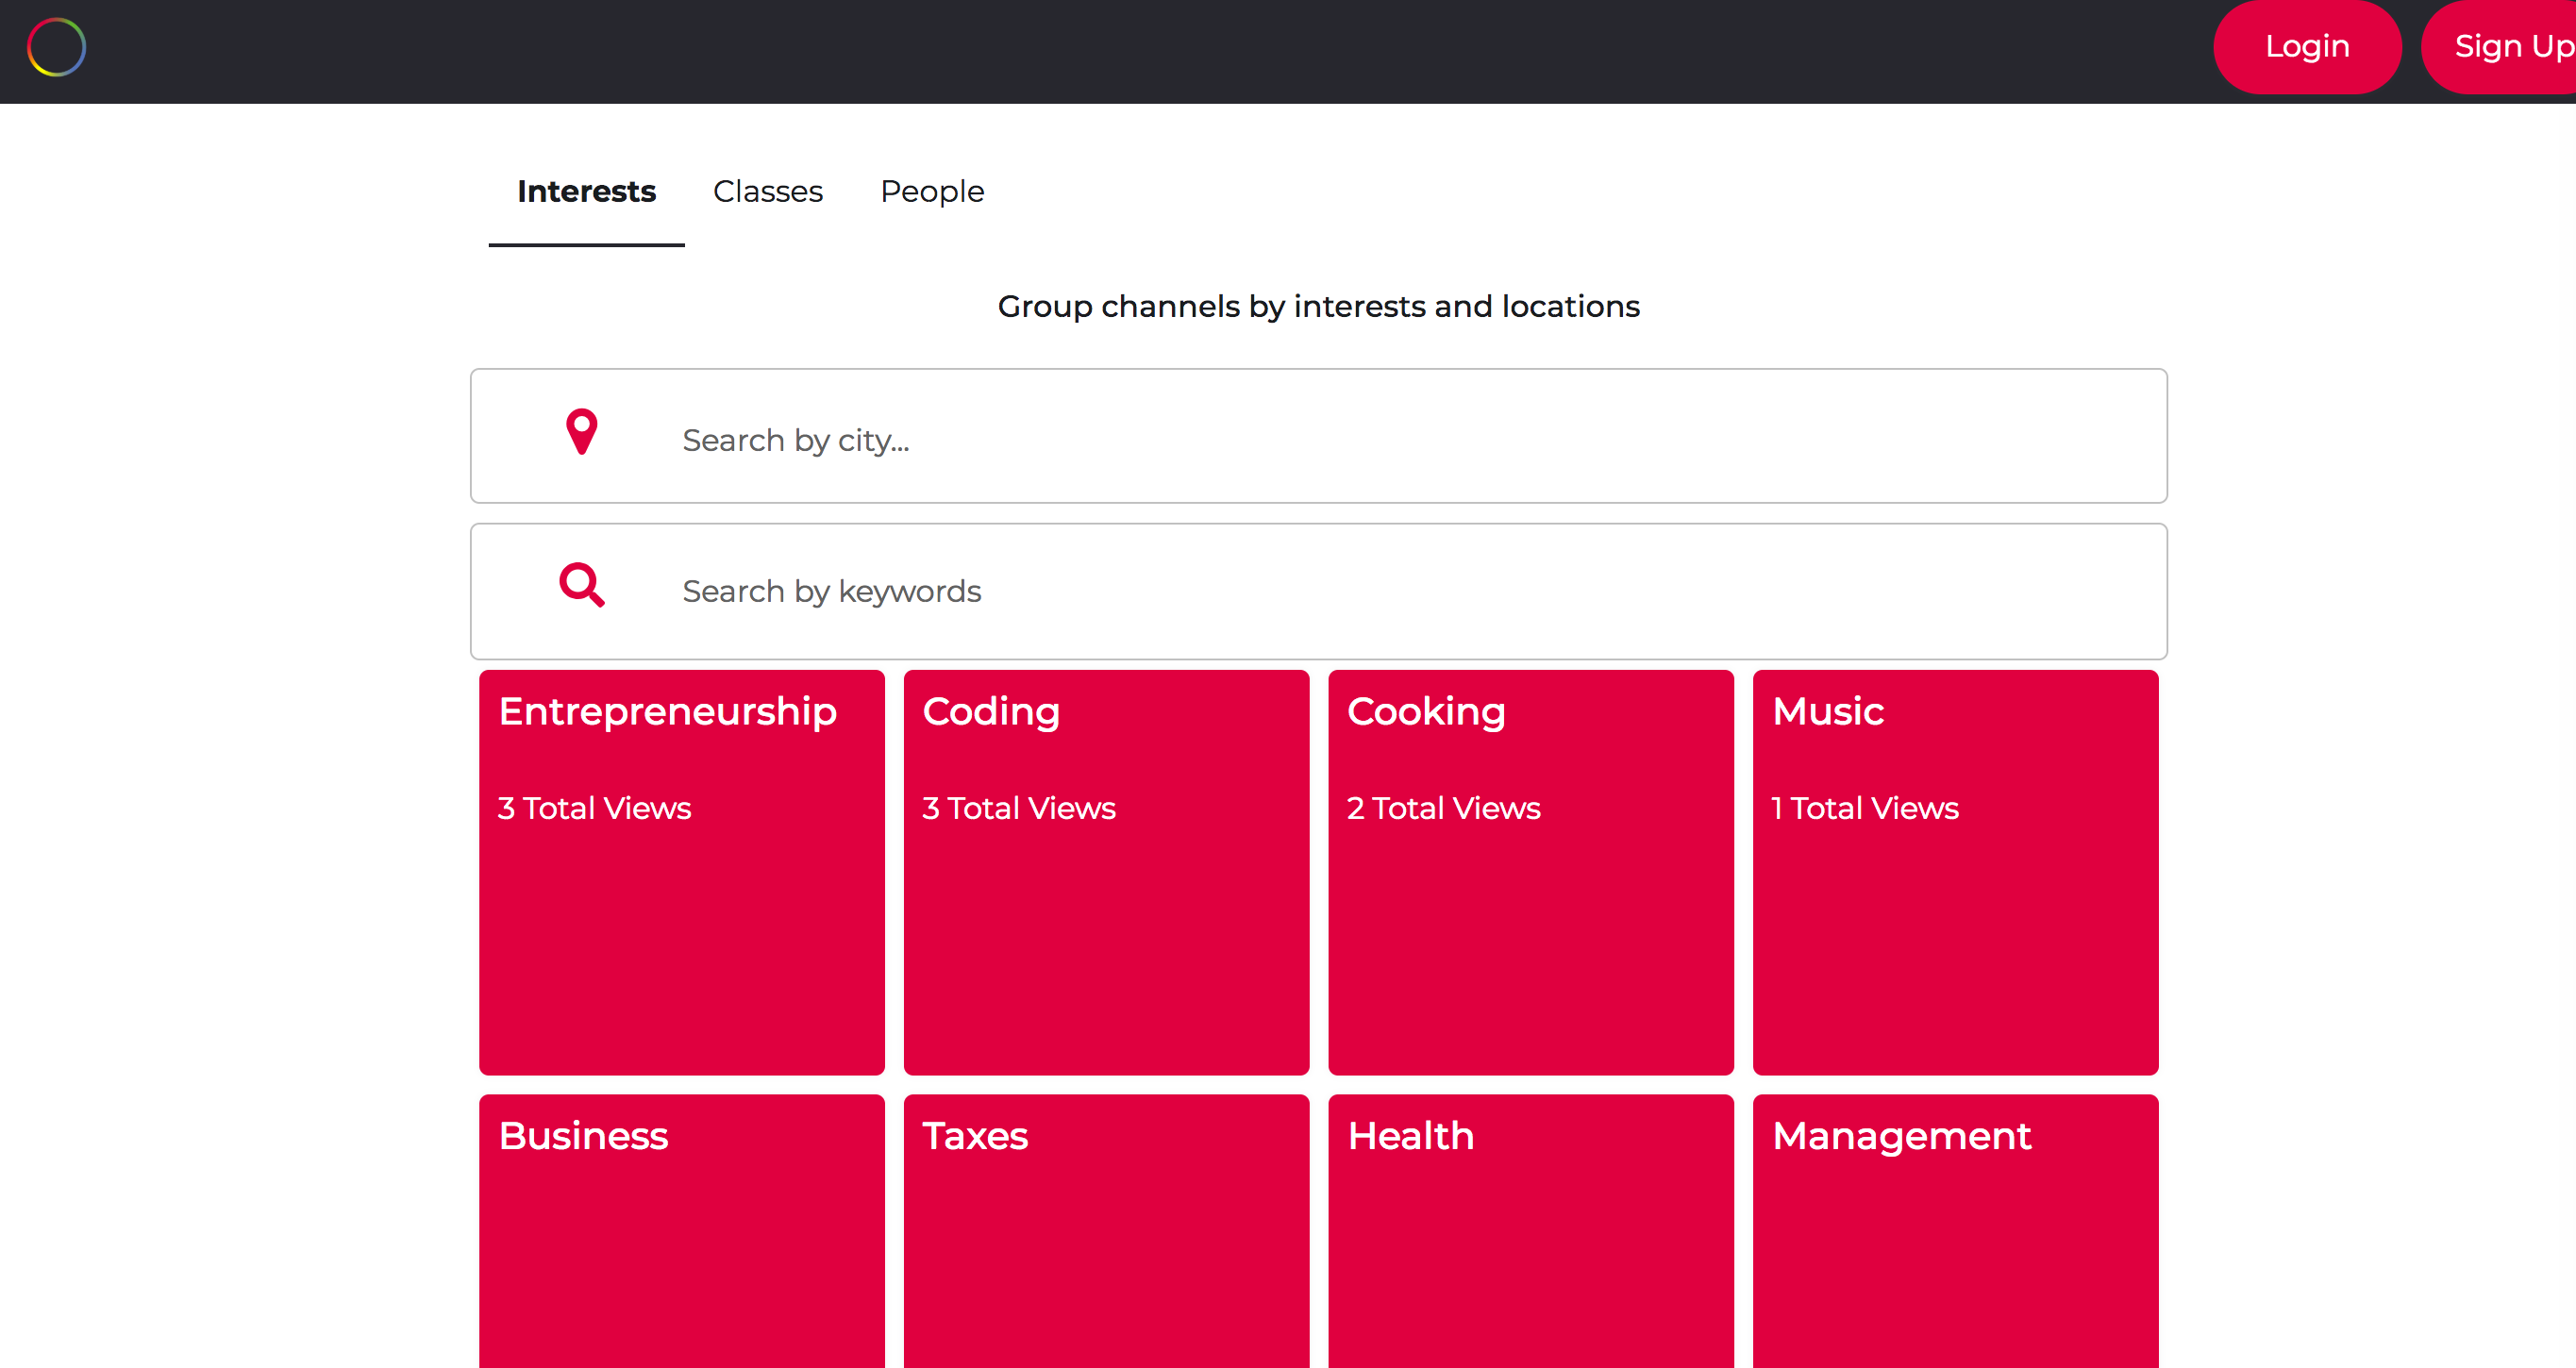2576x1368 pixels.
Task: Open the Business interest tile
Action: pos(681,1230)
